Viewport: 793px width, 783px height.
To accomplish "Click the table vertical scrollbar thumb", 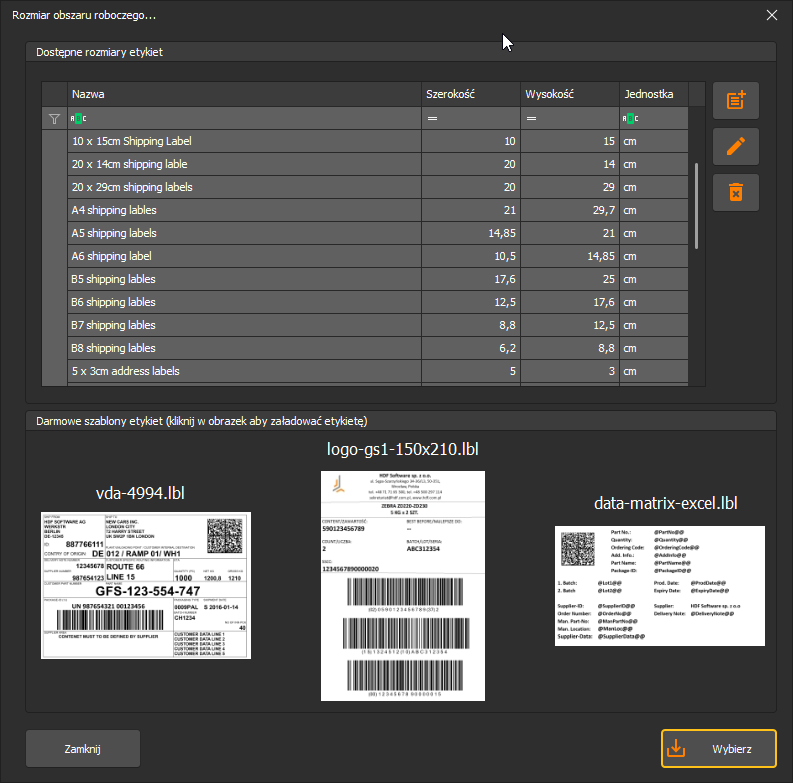I will pyautogui.click(x=696, y=205).
